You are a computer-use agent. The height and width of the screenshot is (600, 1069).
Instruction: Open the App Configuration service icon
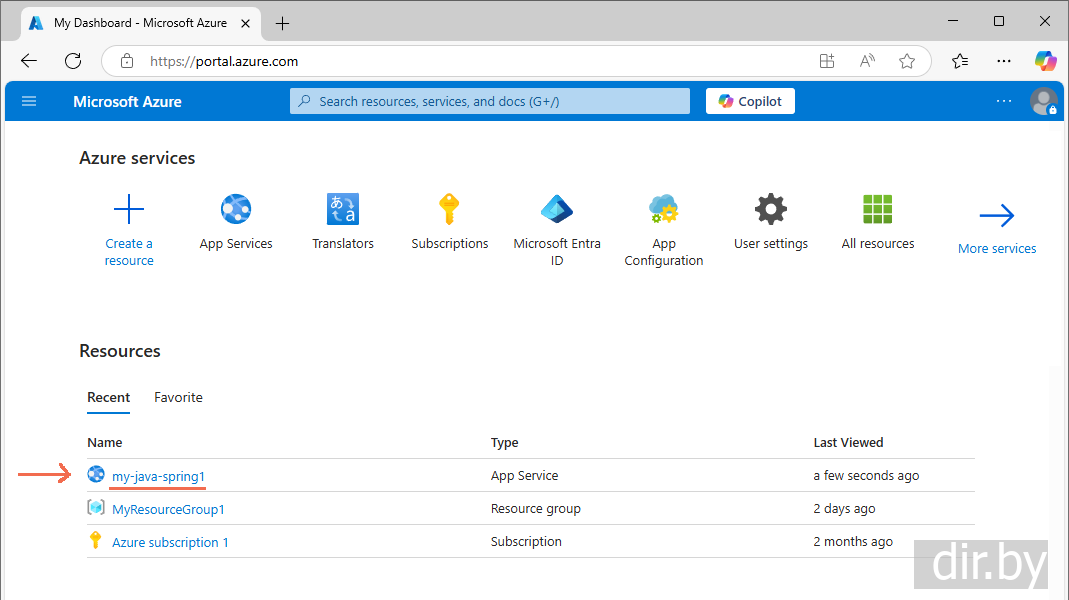(664, 210)
